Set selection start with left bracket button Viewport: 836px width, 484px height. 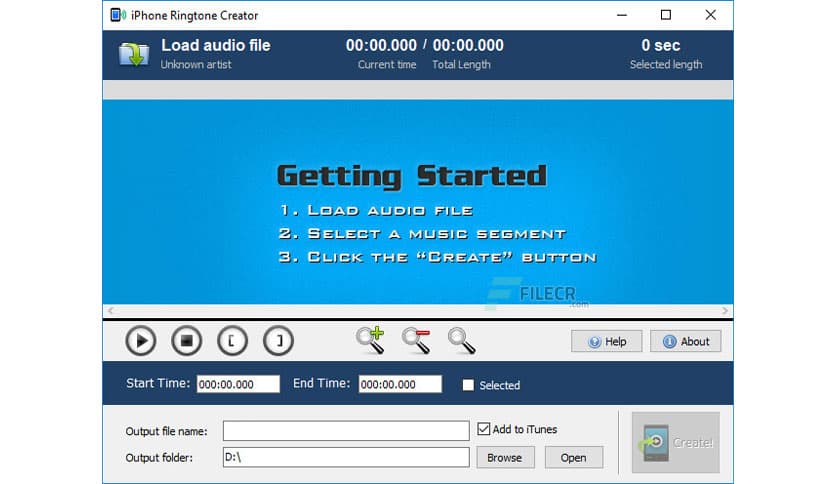232,341
